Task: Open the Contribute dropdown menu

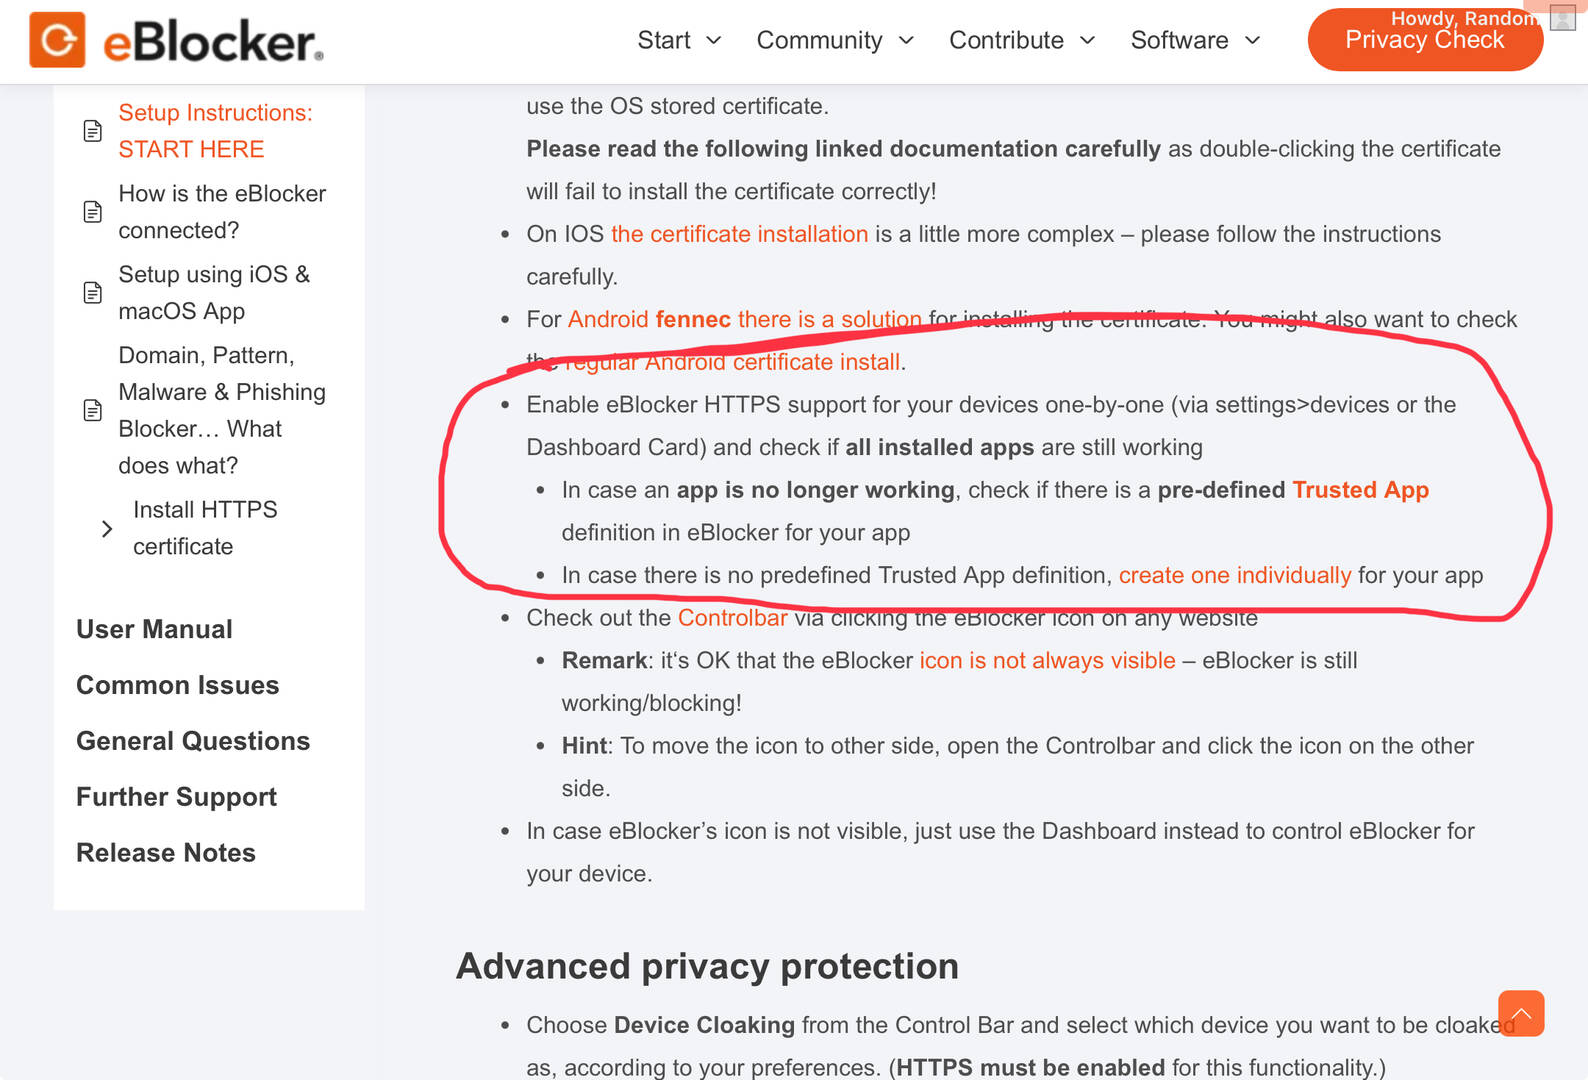Action: coord(1022,40)
